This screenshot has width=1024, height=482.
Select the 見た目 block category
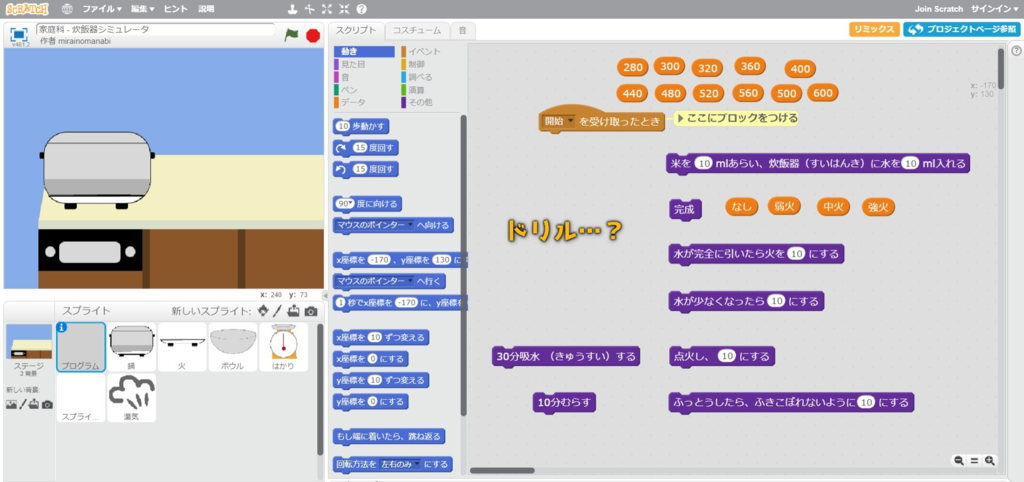click(353, 65)
